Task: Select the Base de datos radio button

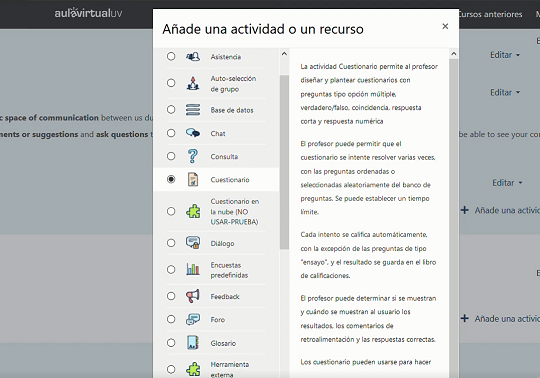Action: tap(171, 109)
